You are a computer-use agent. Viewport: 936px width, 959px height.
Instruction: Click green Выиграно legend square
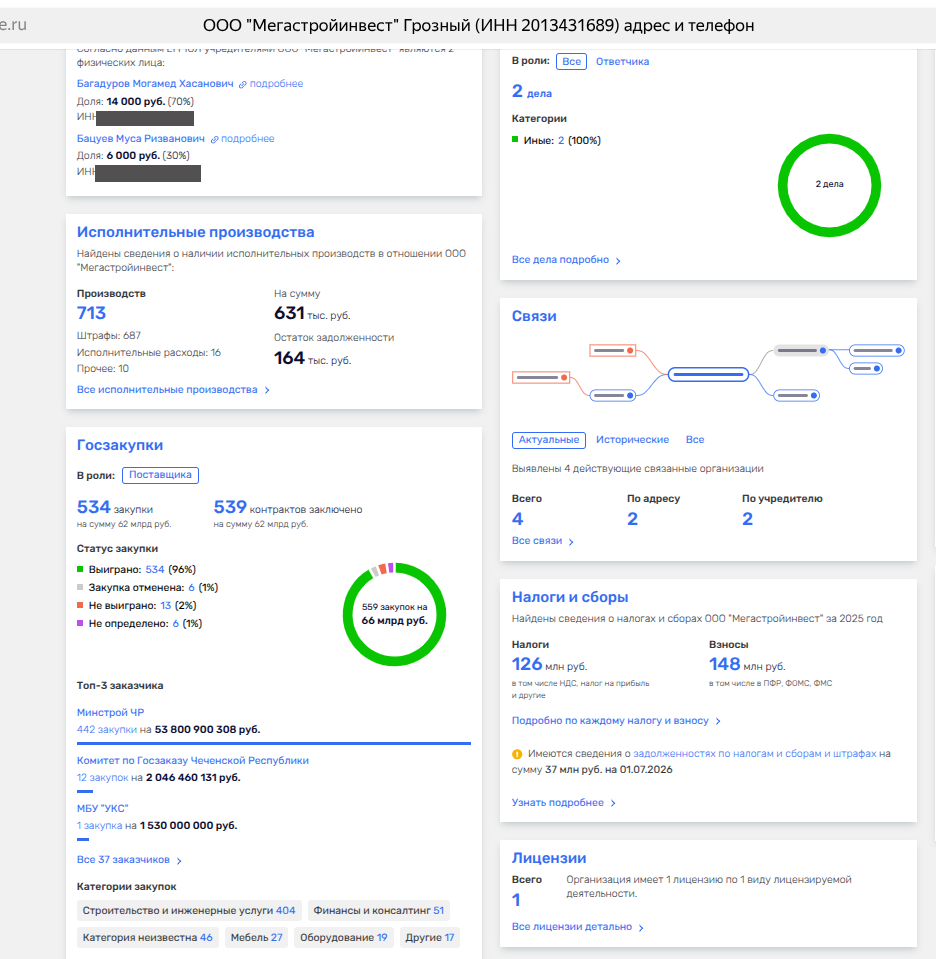[80, 569]
